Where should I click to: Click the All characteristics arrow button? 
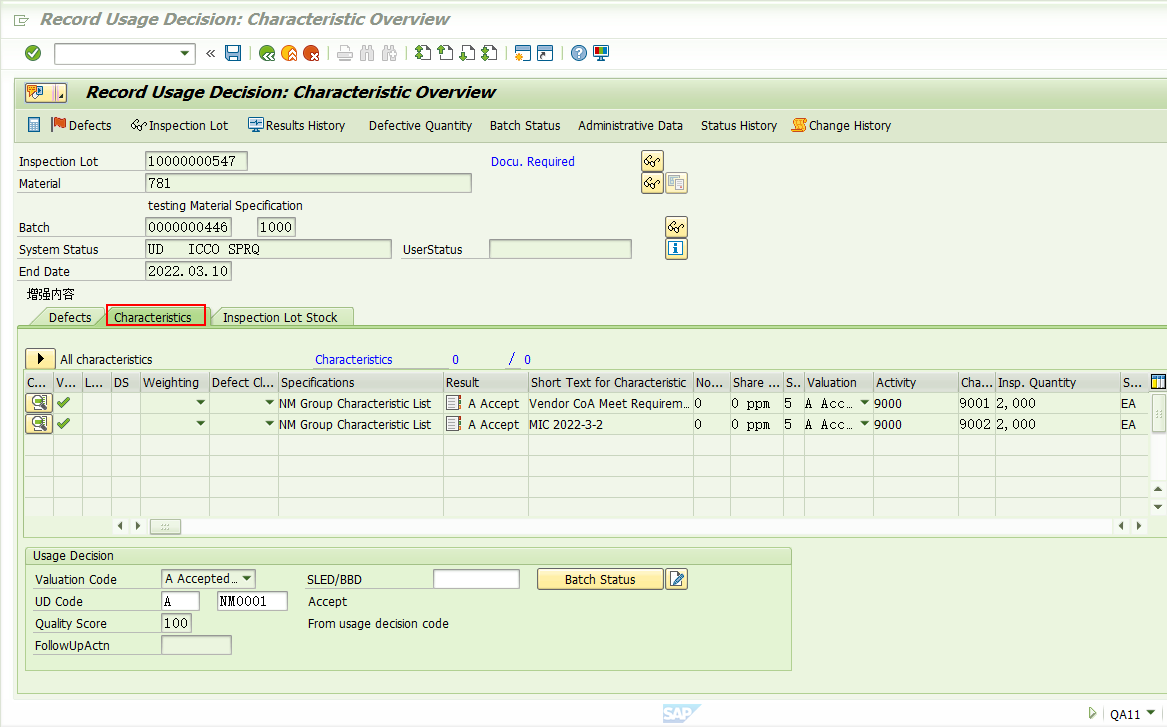pyautogui.click(x=40, y=359)
